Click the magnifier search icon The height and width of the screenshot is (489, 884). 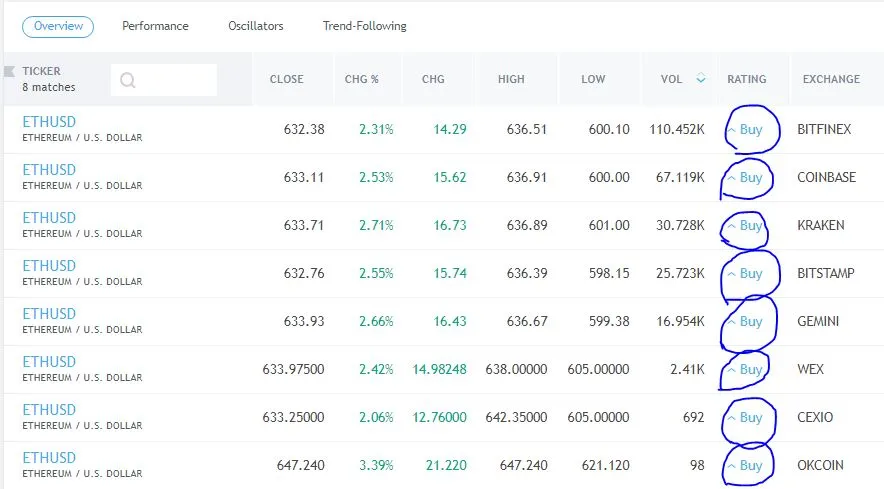tap(128, 80)
